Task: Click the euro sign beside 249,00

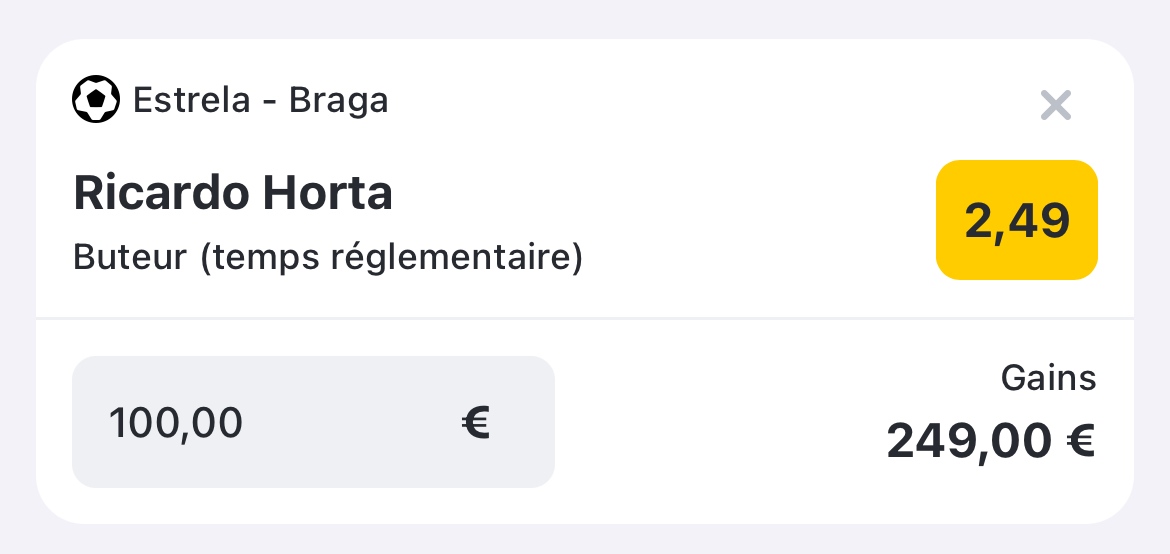Action: click(1080, 441)
